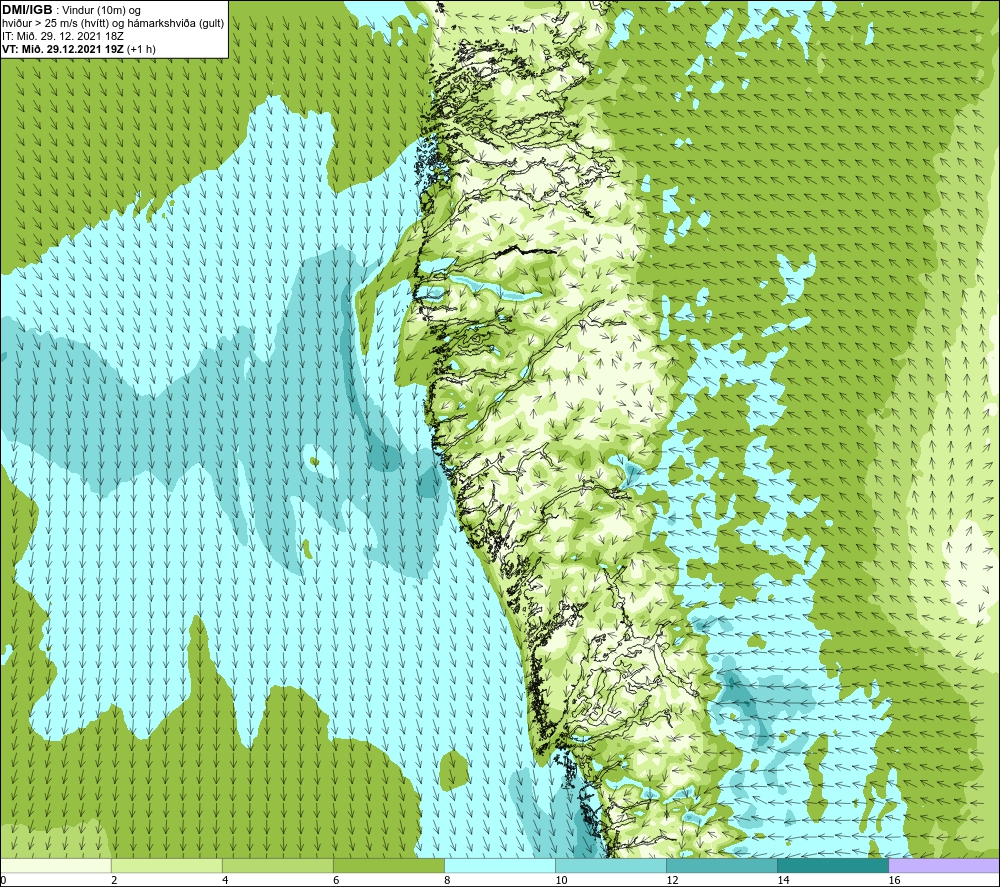Image resolution: width=1000 pixels, height=887 pixels.
Task: Click the 10–12 m/s turquoise legend swatch
Action: point(611,865)
